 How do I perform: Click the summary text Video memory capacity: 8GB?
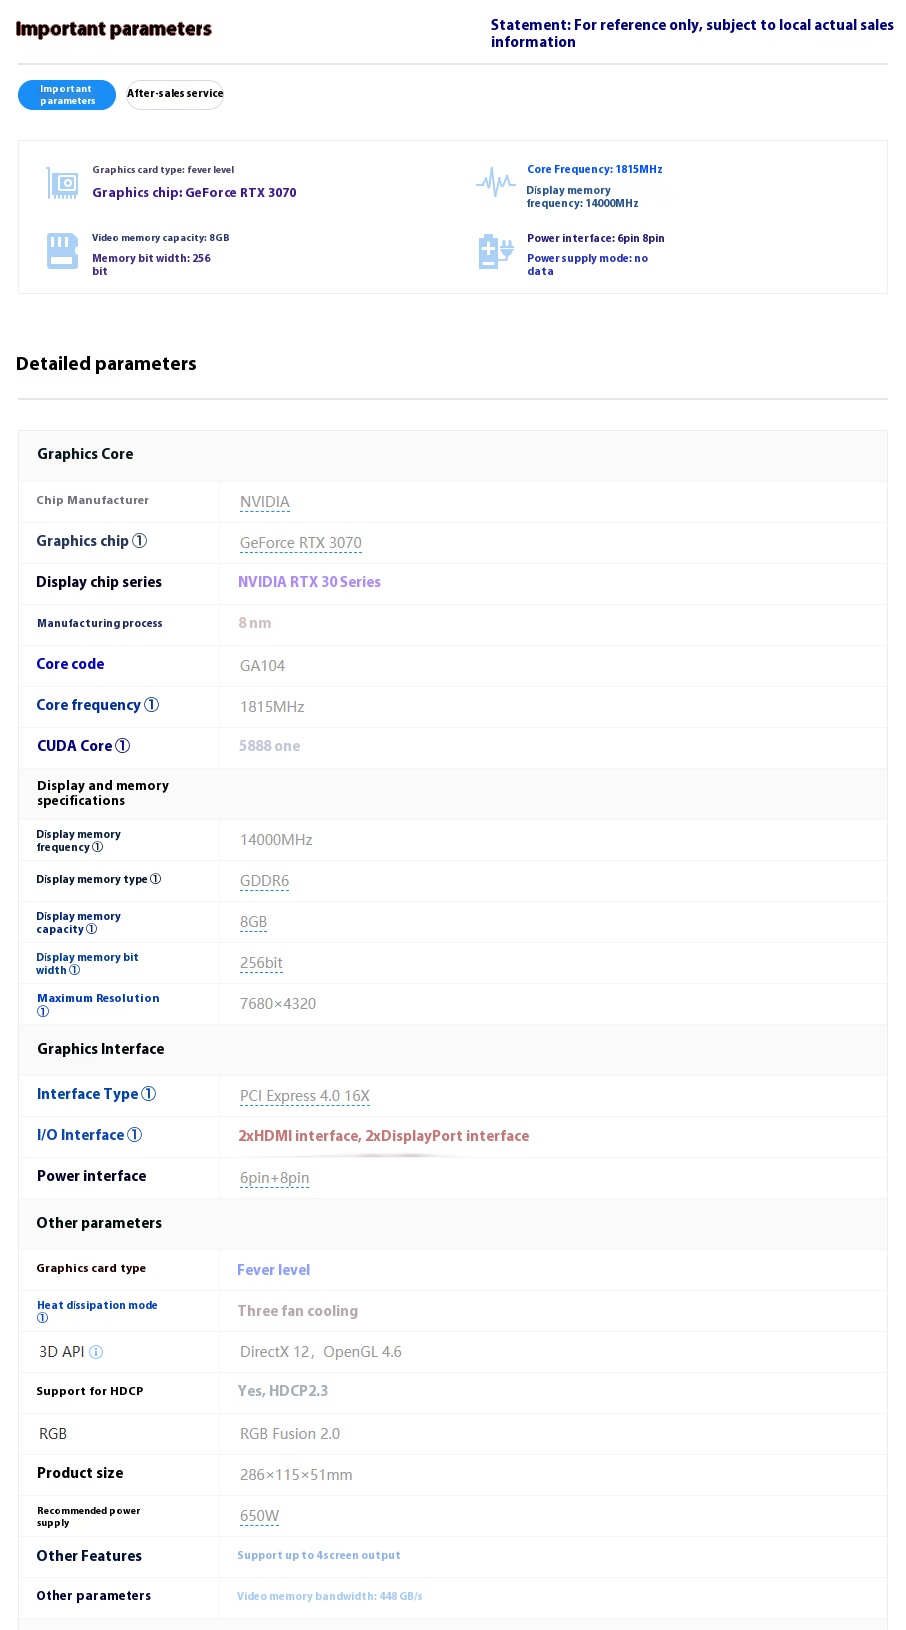(x=161, y=238)
